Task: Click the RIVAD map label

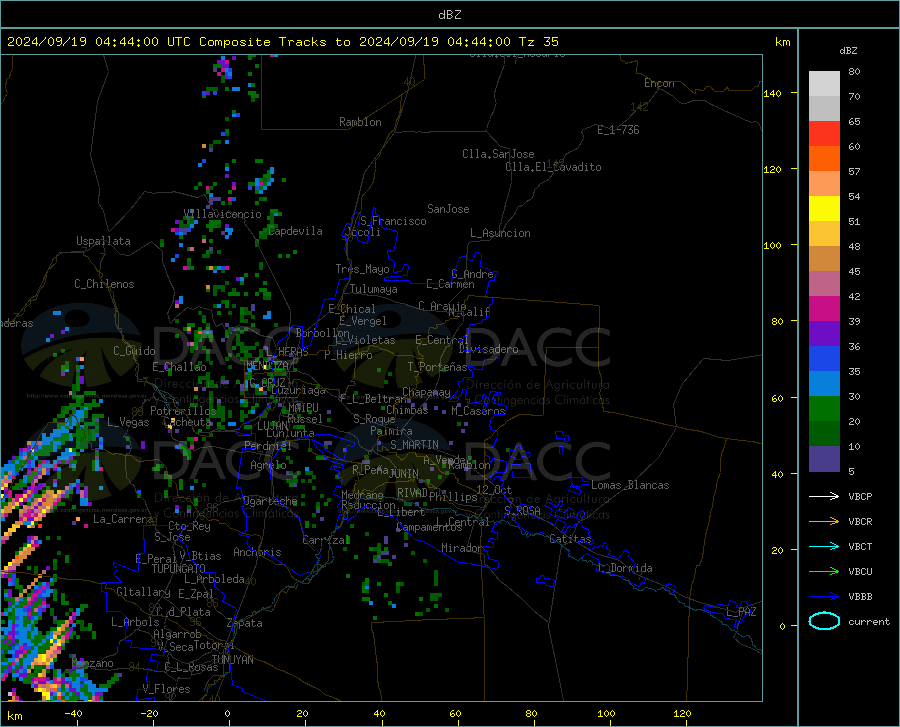Action: coord(412,493)
